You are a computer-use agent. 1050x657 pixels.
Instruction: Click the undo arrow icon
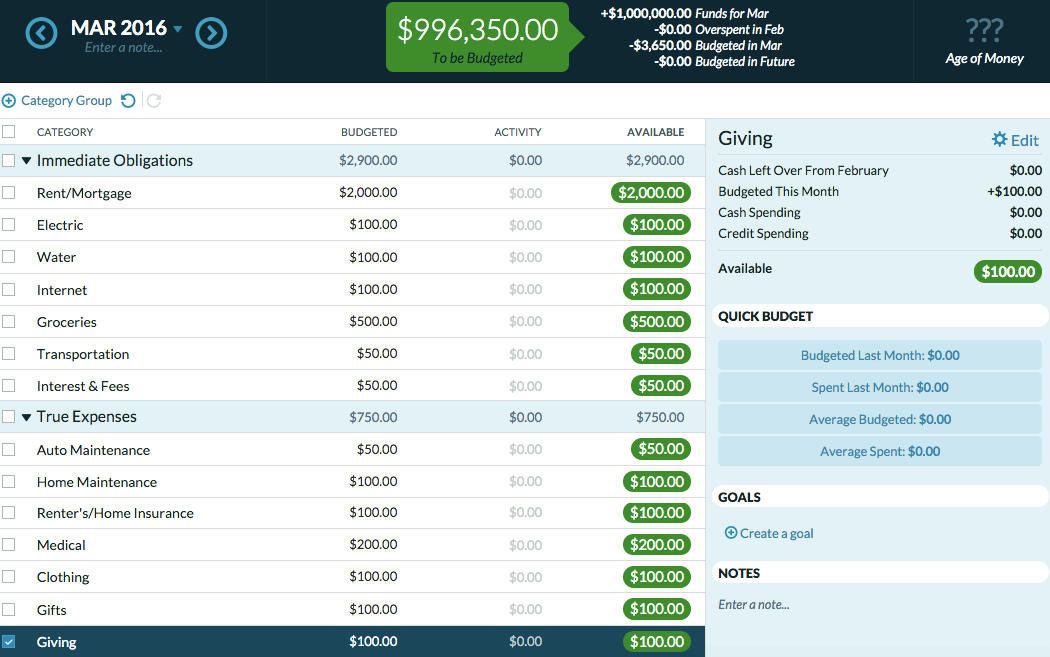pyautogui.click(x=128, y=100)
